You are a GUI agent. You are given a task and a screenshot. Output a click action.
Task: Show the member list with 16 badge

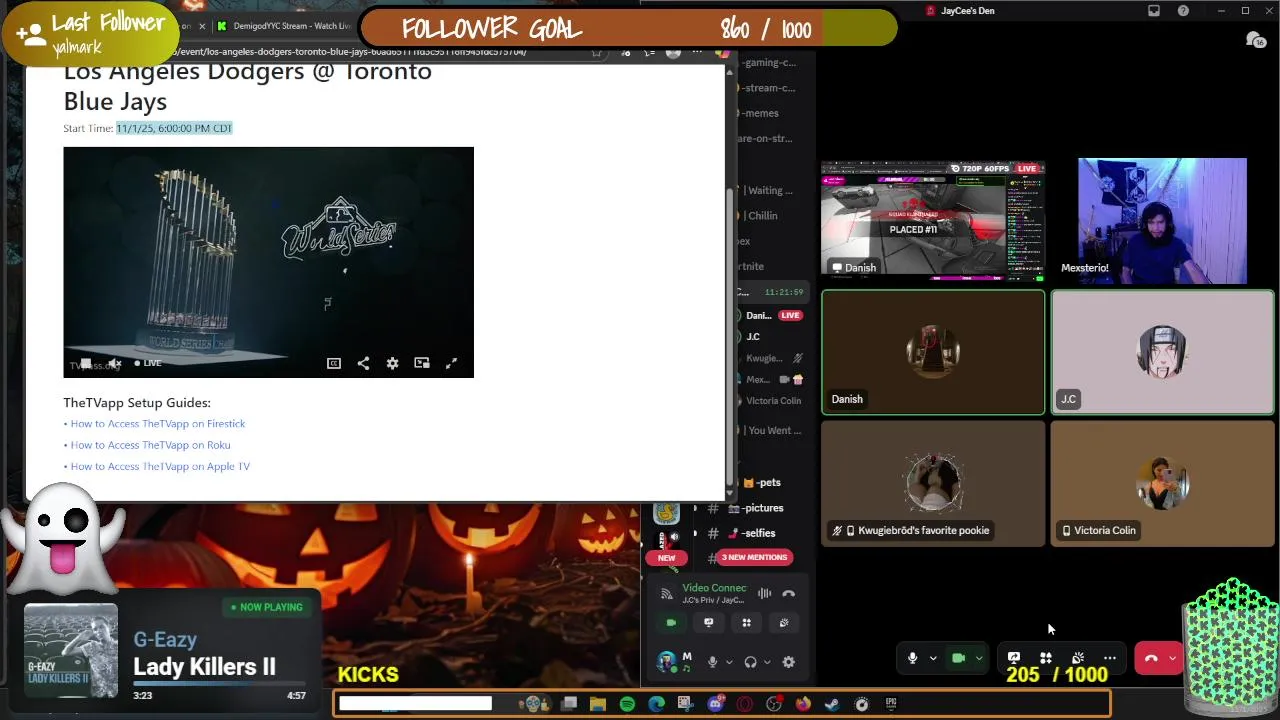[x=1256, y=40]
